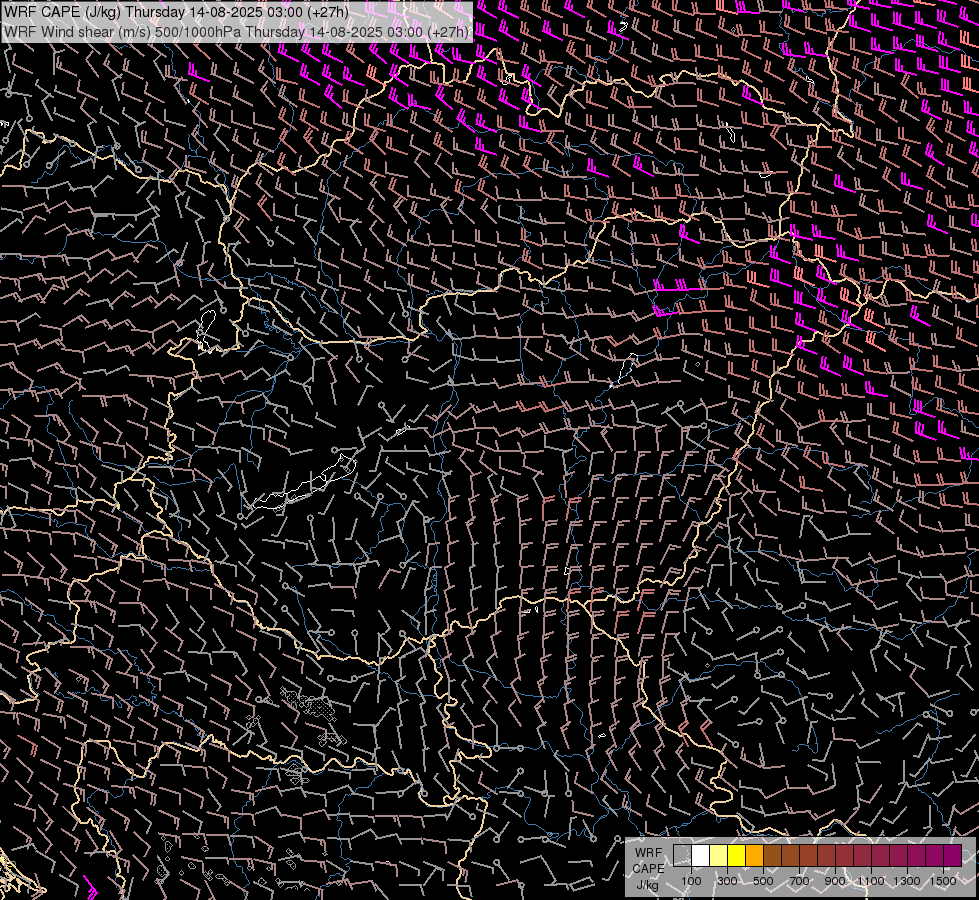979x900 pixels.
Task: Click the '900' legend tick label
Action: pos(835,881)
